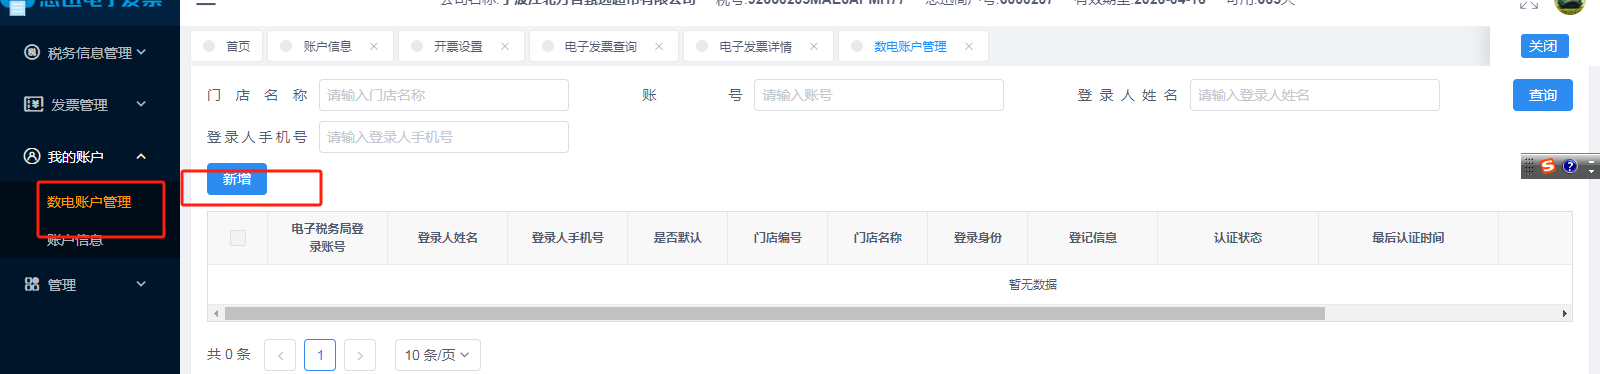1600x374 pixels.
Task: Focus the 门店名称 input field
Action: [444, 95]
